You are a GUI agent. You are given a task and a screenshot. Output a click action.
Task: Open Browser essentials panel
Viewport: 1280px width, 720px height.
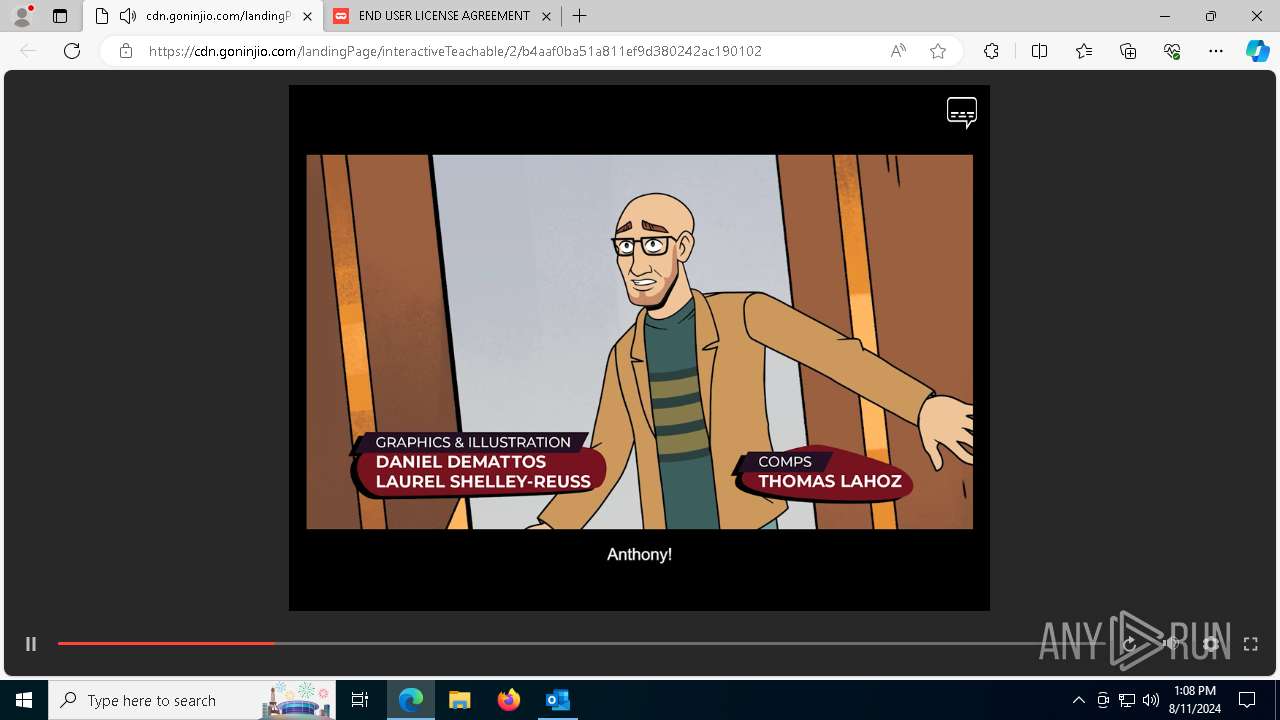tap(1172, 51)
